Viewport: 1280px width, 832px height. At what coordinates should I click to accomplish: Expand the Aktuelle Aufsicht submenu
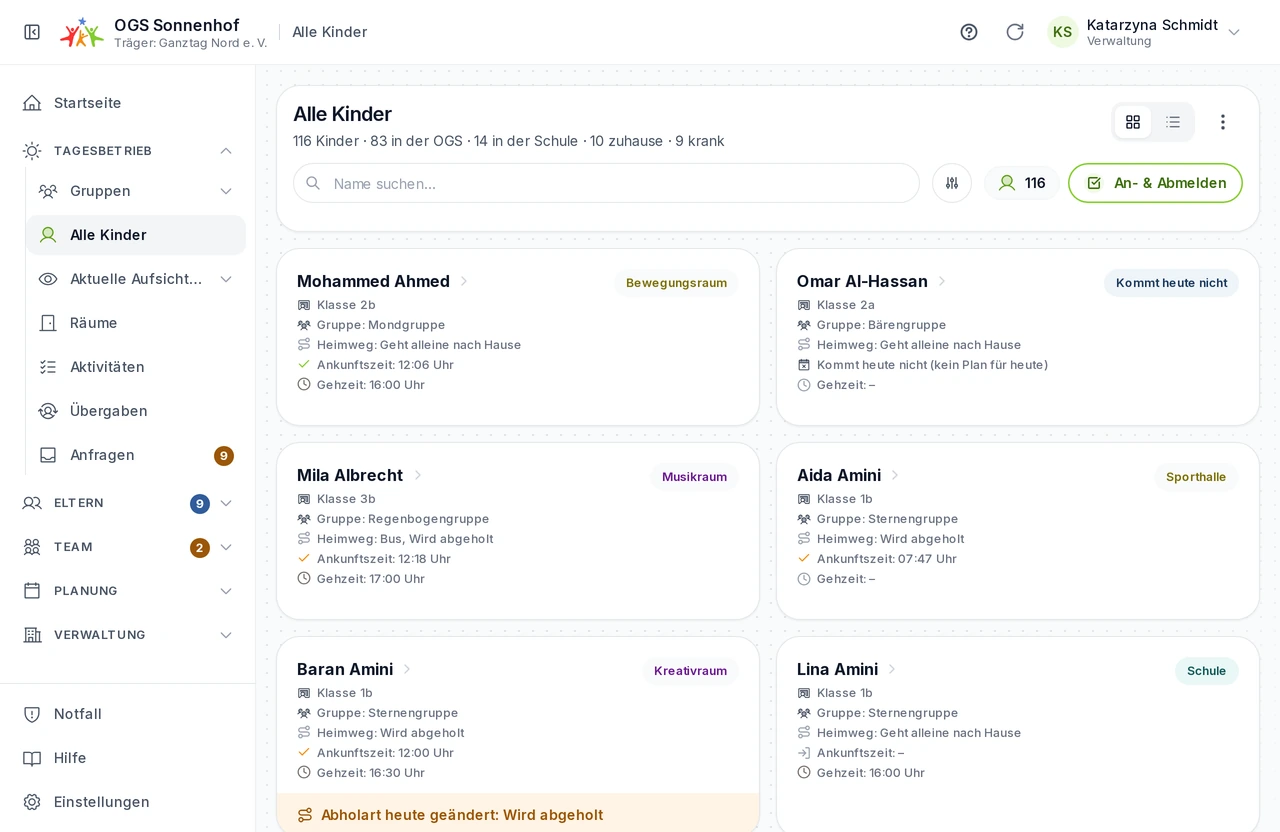tap(226, 279)
